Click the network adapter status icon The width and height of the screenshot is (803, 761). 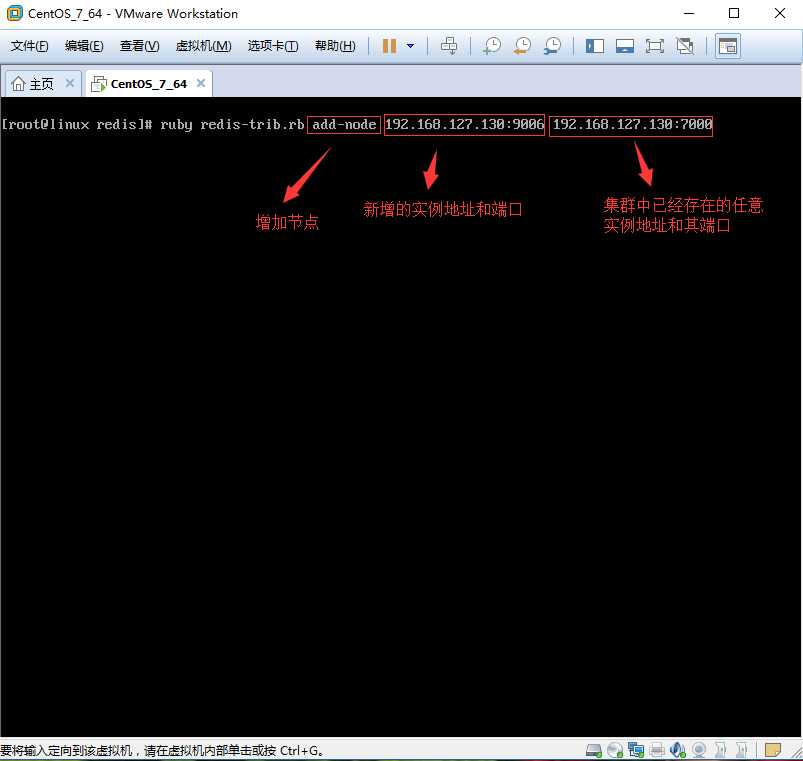(636, 750)
